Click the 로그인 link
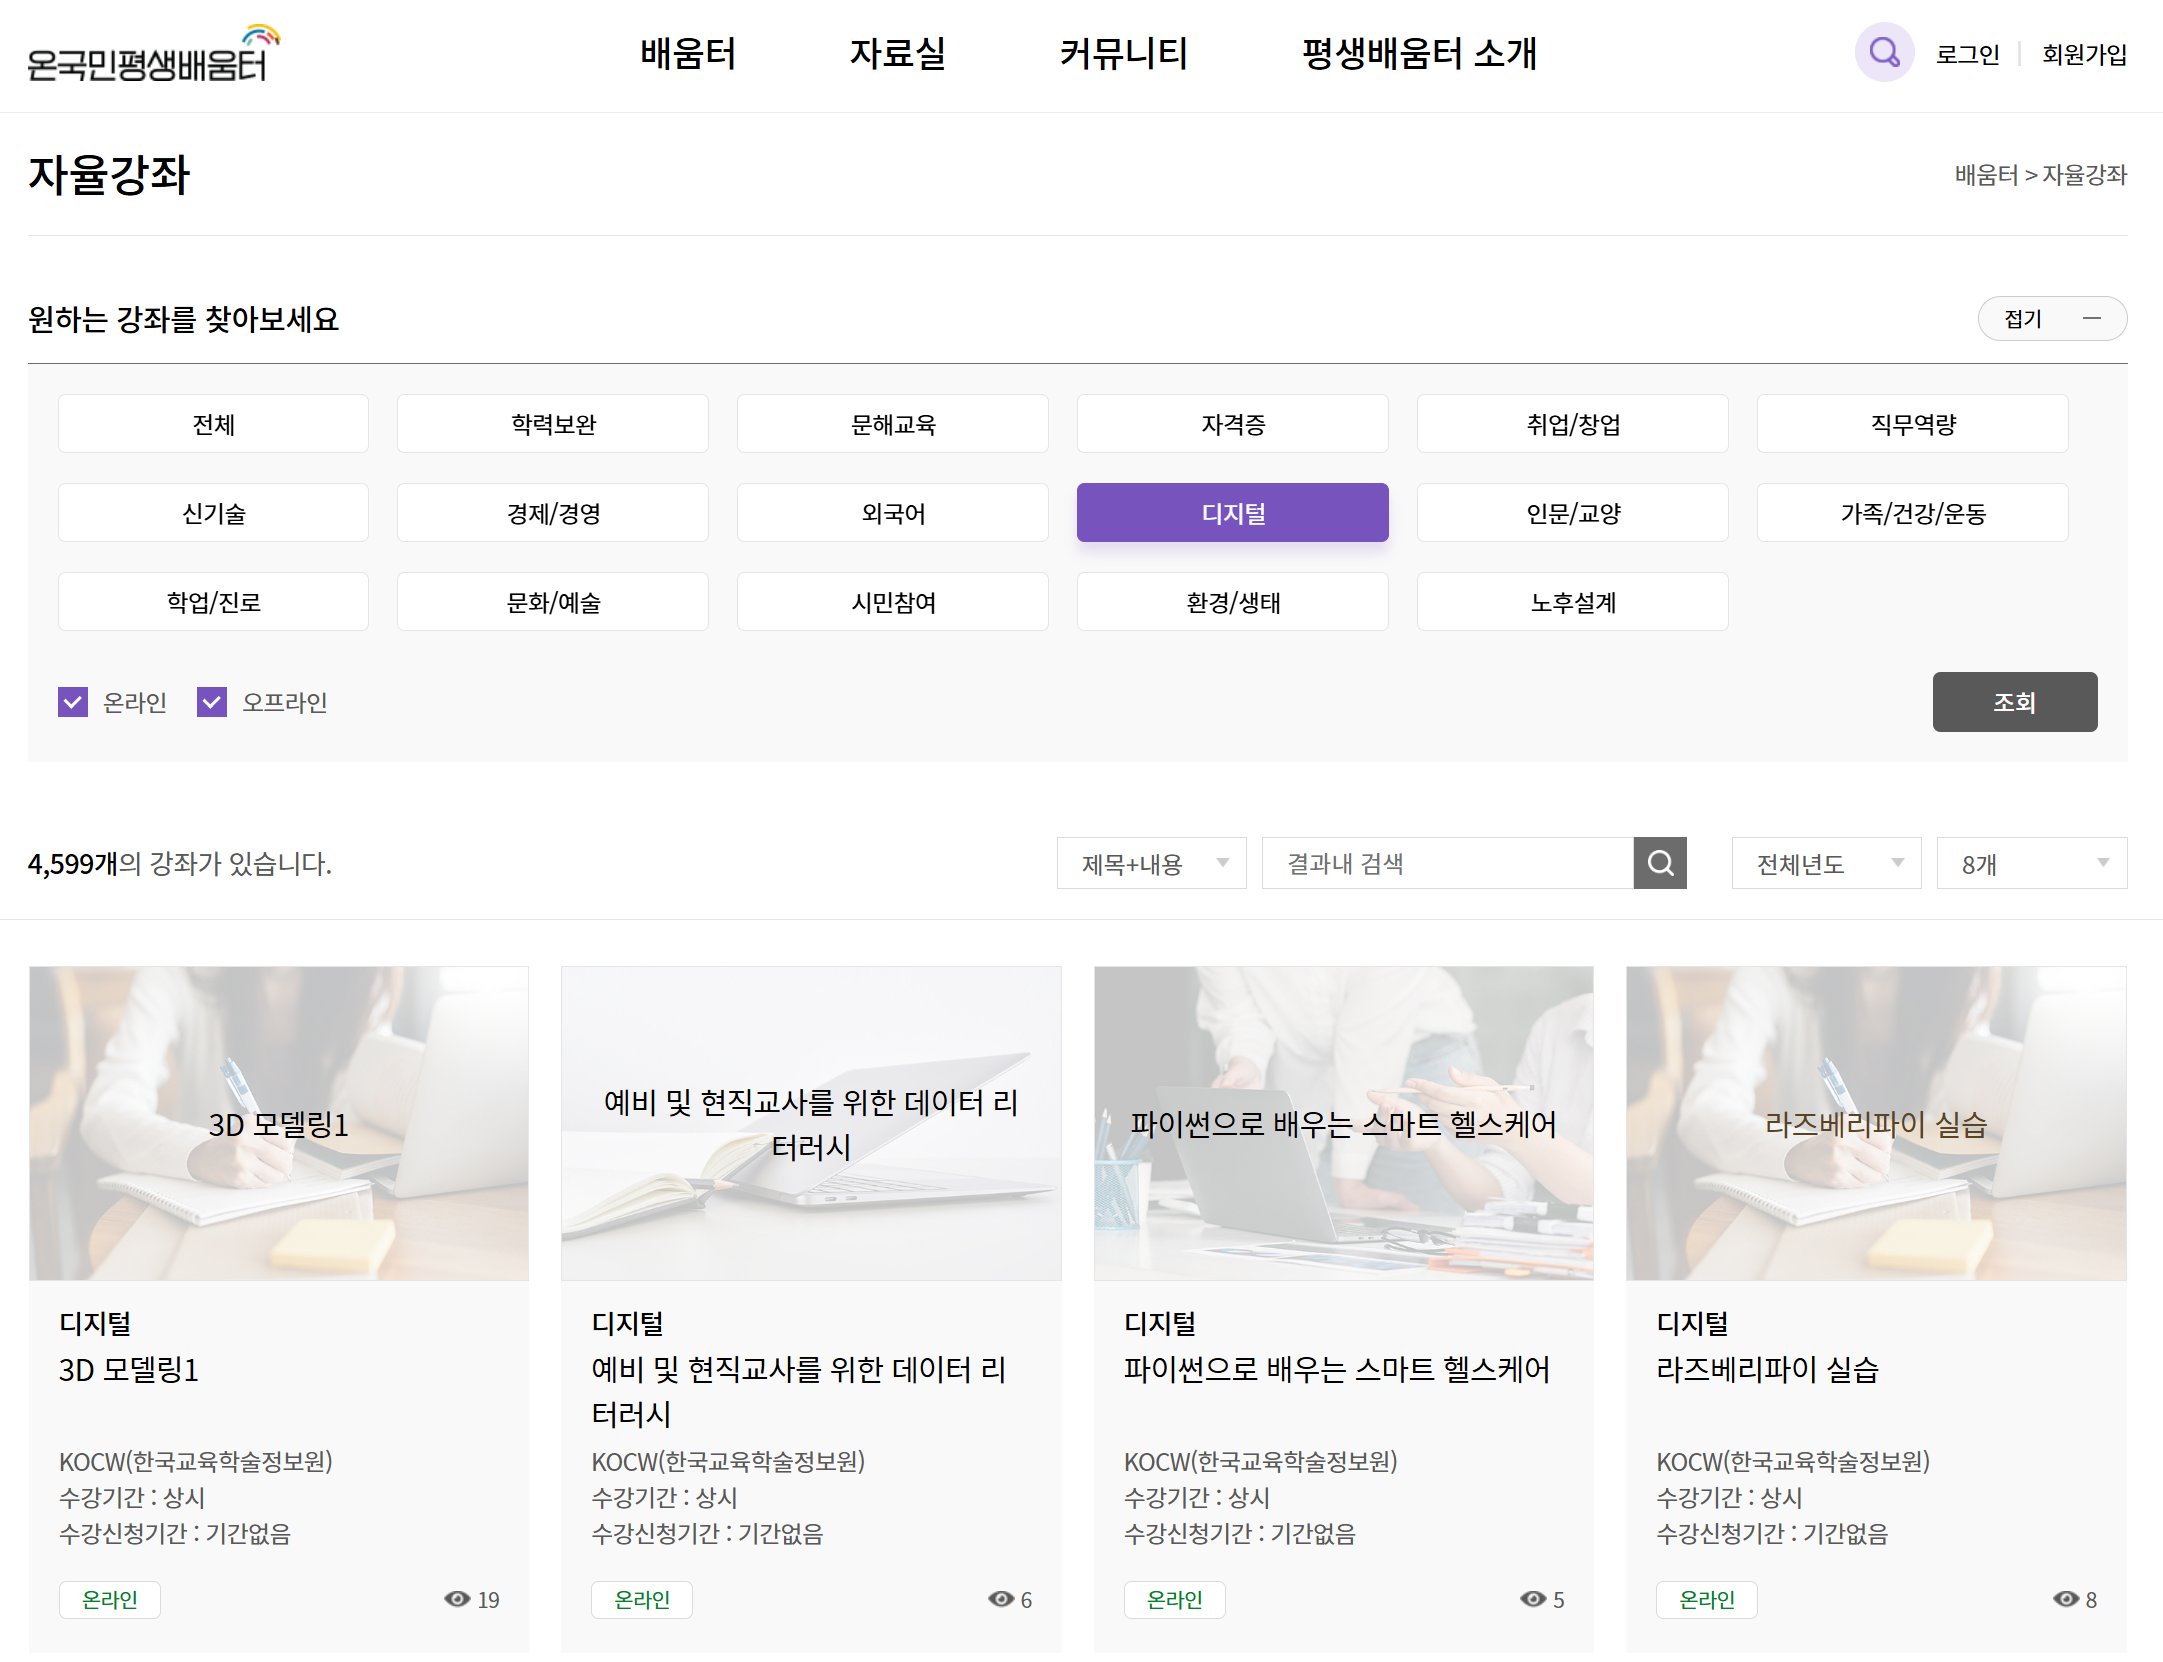The width and height of the screenshot is (2163, 1662). pyautogui.click(x=1966, y=52)
